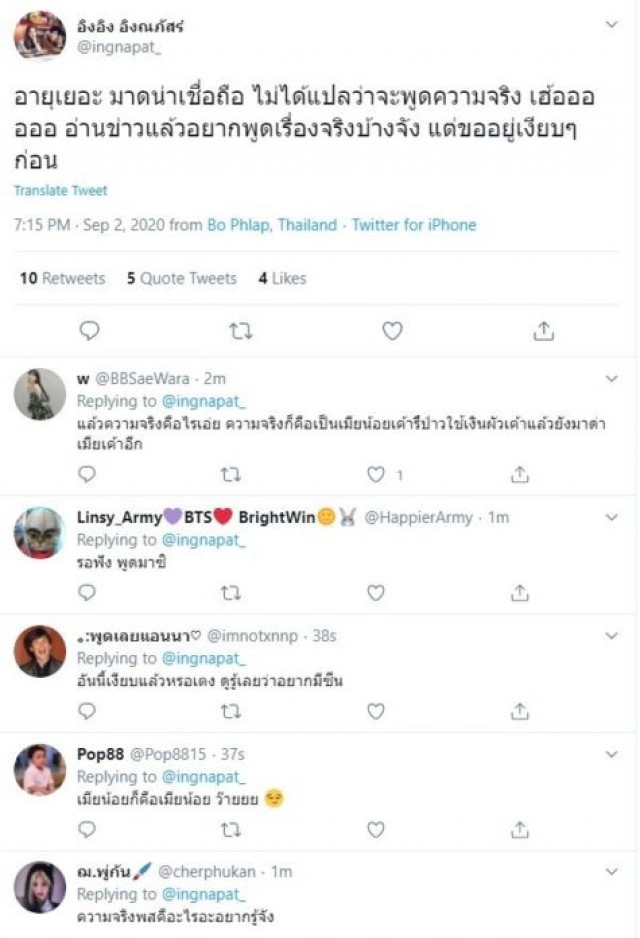Open options menu for @BBSaeWara's reply
This screenshot has height=938, width=640.
click(x=612, y=380)
